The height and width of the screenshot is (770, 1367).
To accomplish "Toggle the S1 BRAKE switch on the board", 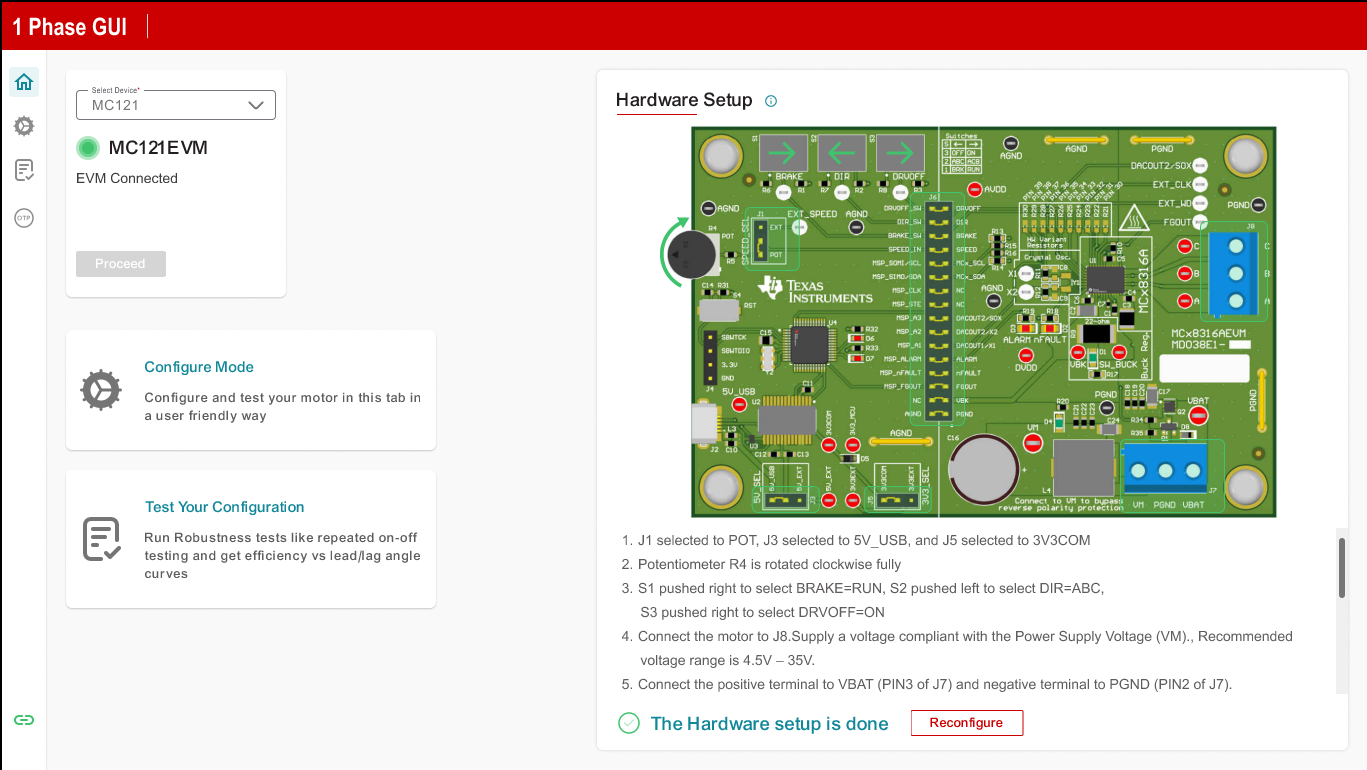I will (x=785, y=154).
